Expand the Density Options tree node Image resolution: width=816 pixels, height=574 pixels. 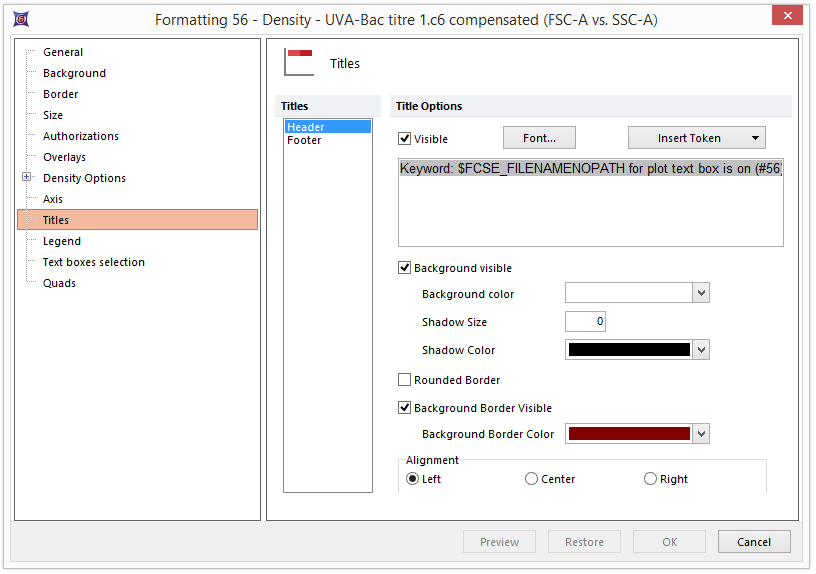pos(27,178)
